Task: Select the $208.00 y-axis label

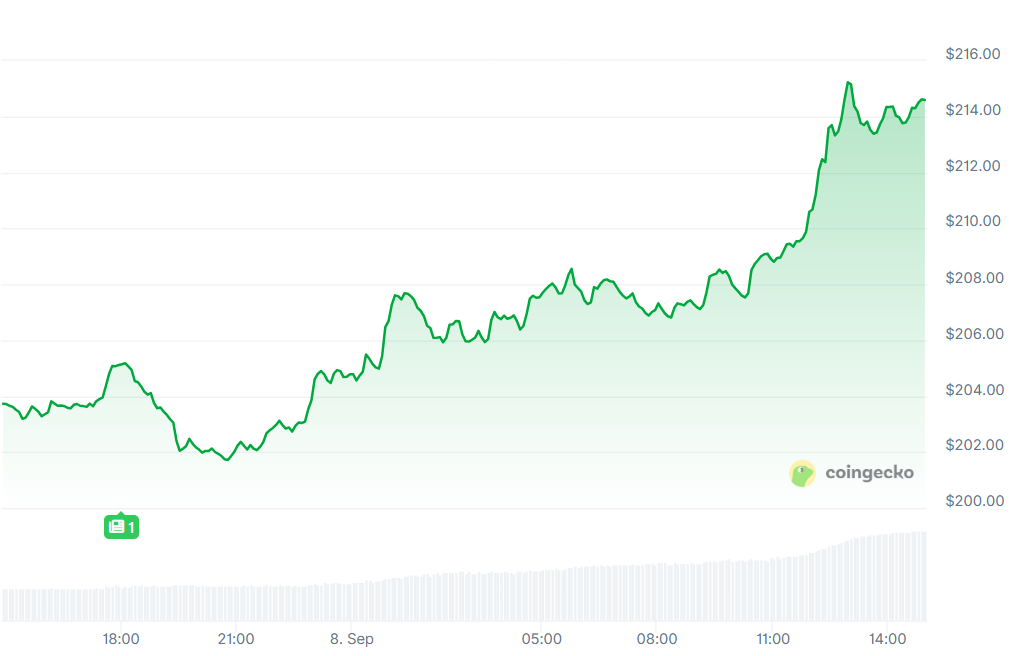Action: [x=972, y=278]
